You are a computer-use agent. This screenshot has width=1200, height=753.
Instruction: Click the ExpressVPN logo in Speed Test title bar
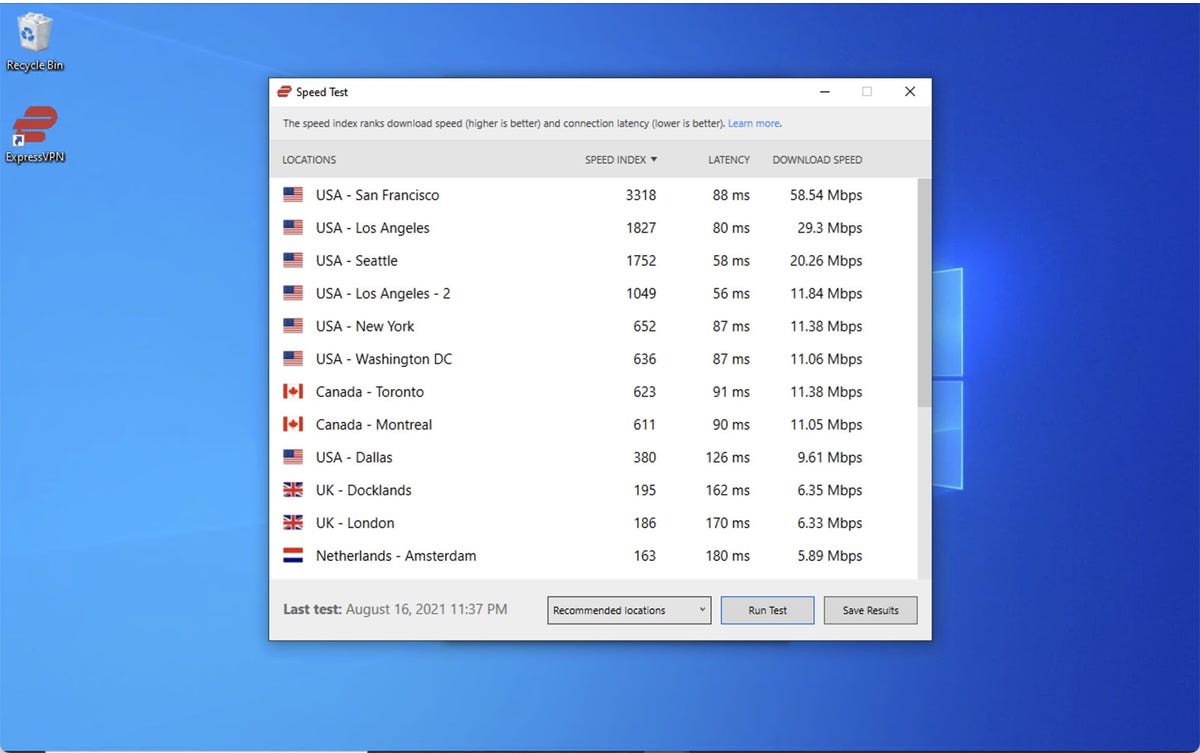284,92
